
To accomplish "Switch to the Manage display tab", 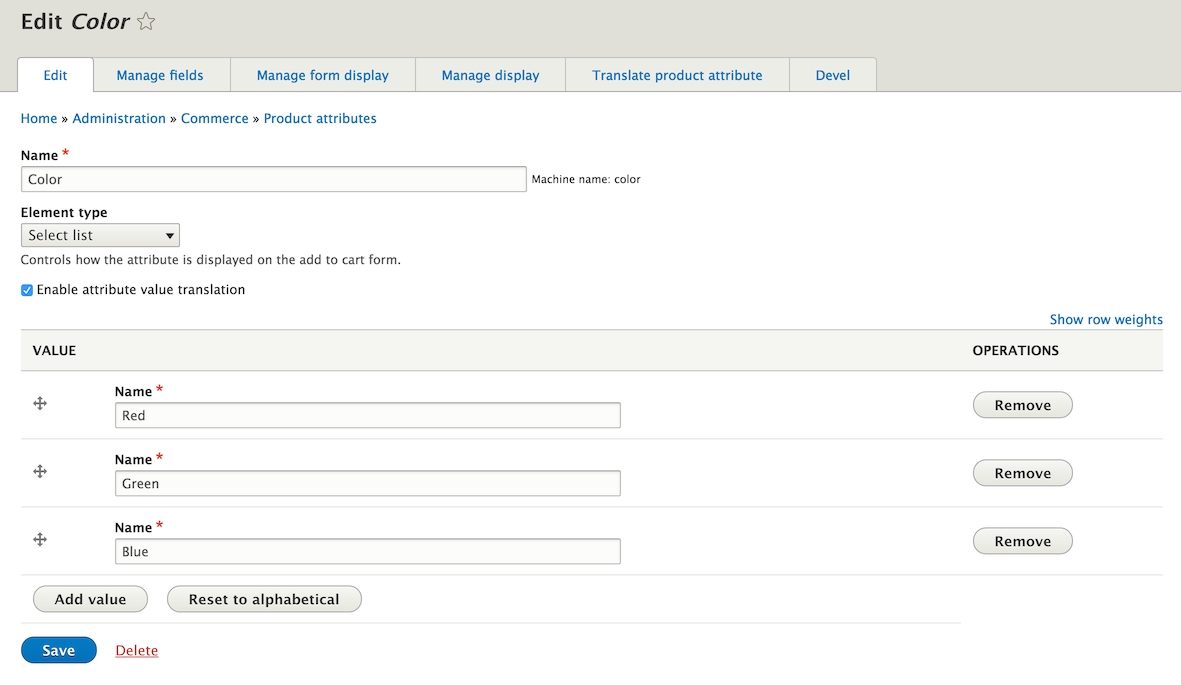I will (490, 74).
